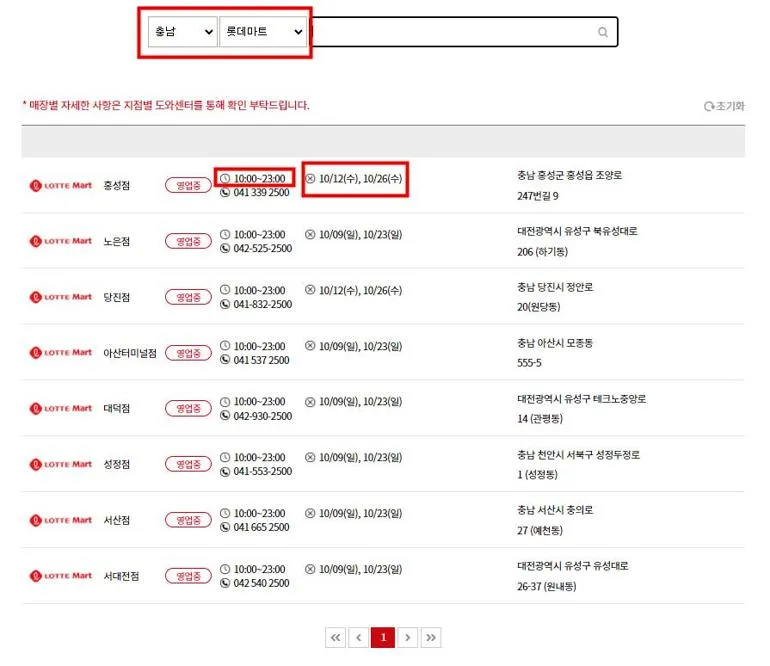Click the phone icon beside 041 339 2500

[225, 193]
